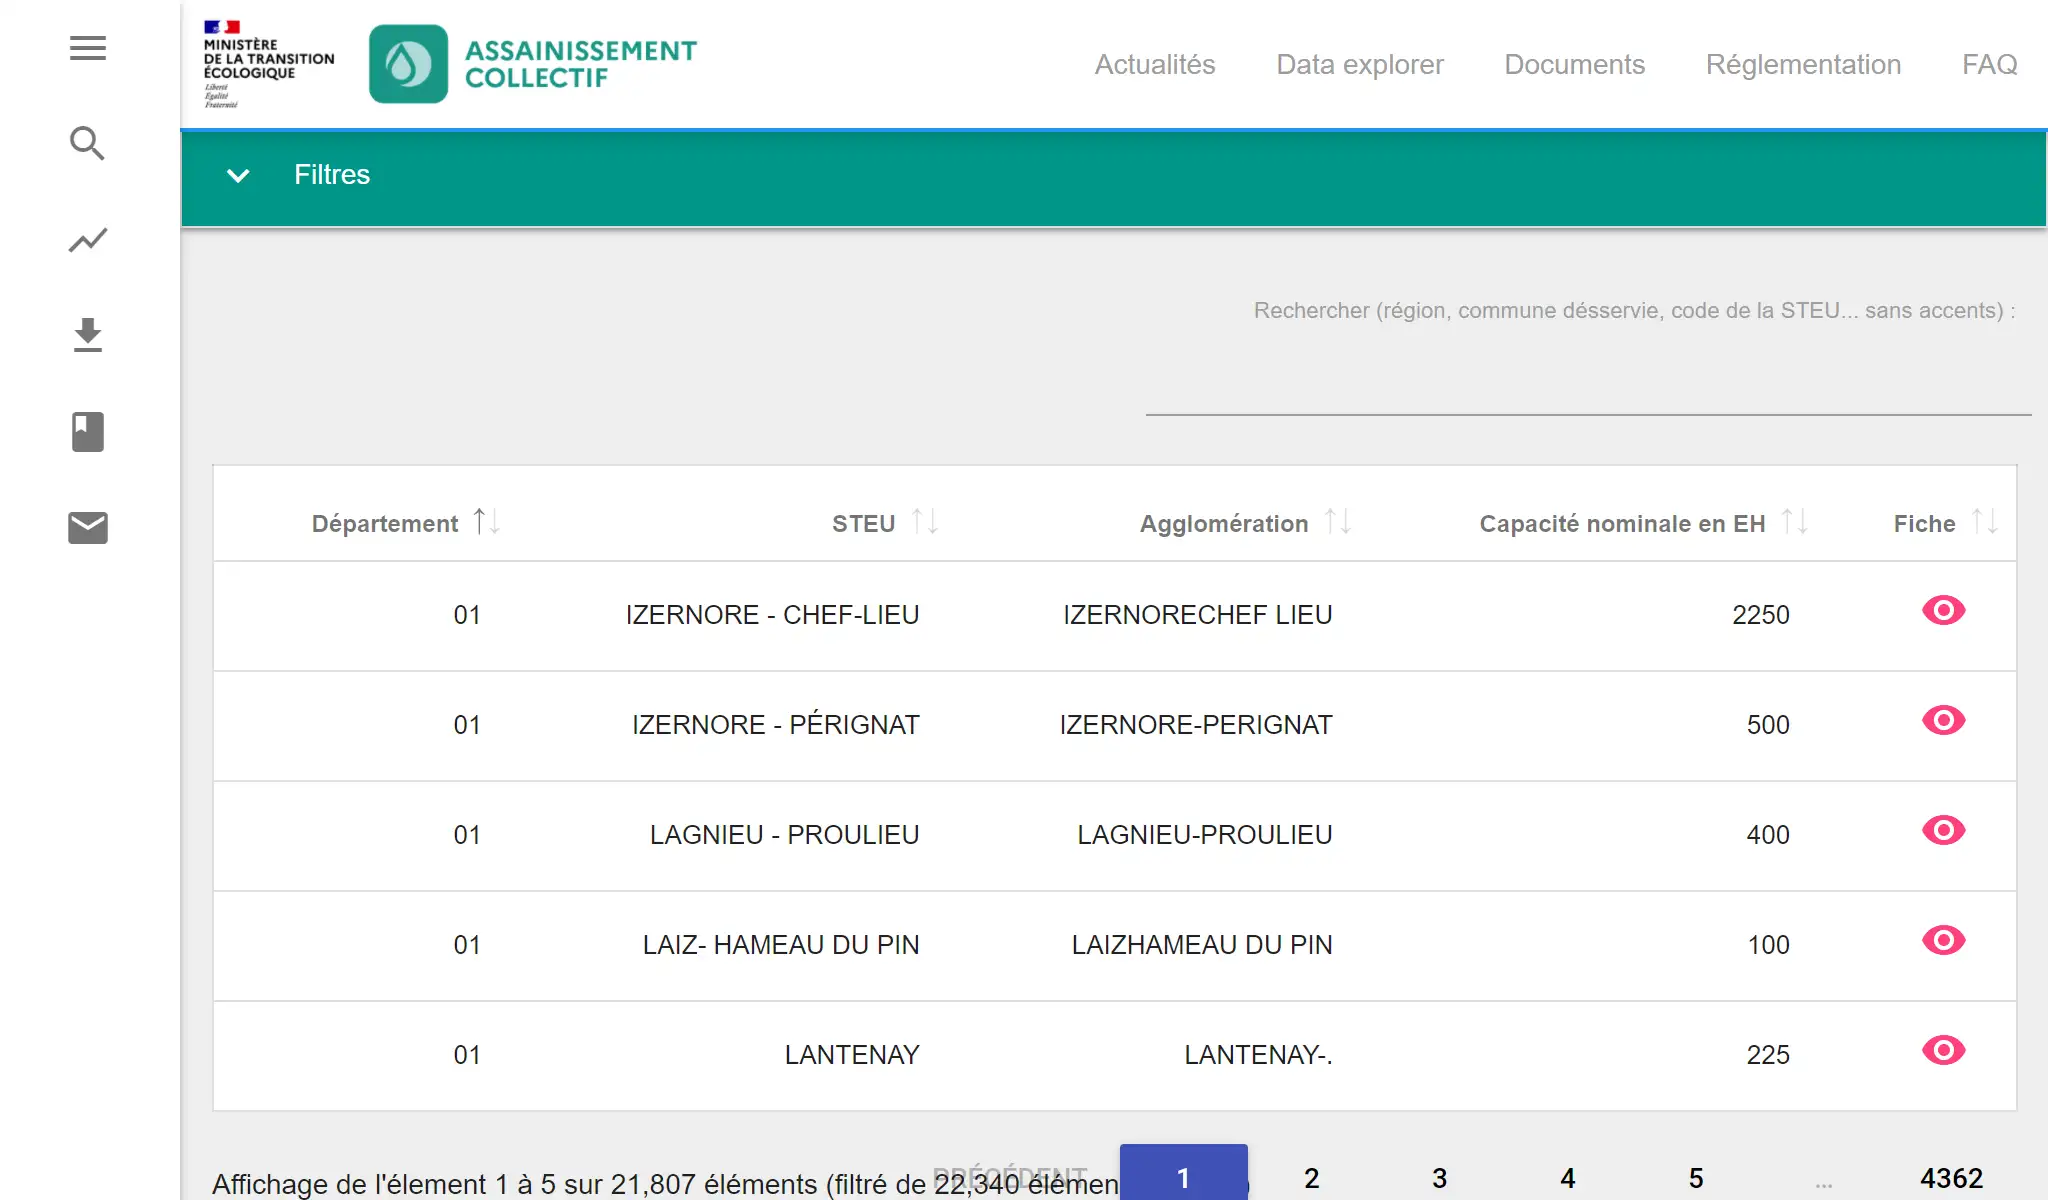The height and width of the screenshot is (1200, 2048).
Task: Go to Réglementation menu item
Action: tap(1802, 65)
